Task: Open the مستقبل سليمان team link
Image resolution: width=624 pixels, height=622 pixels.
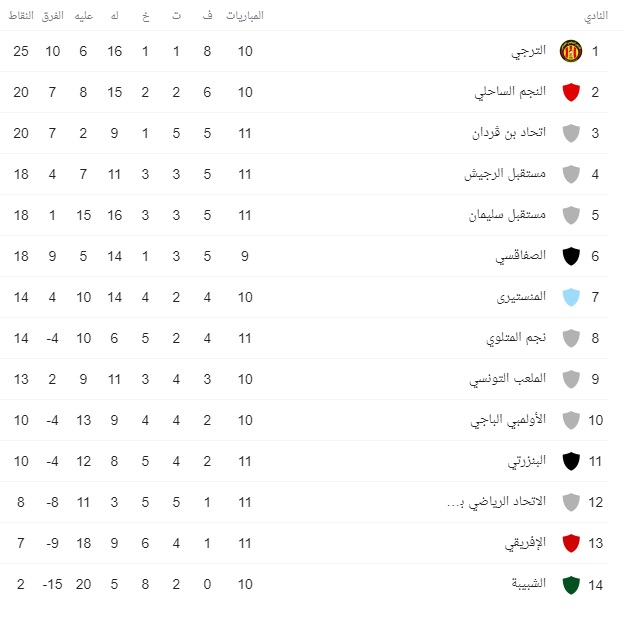Action: 507,215
